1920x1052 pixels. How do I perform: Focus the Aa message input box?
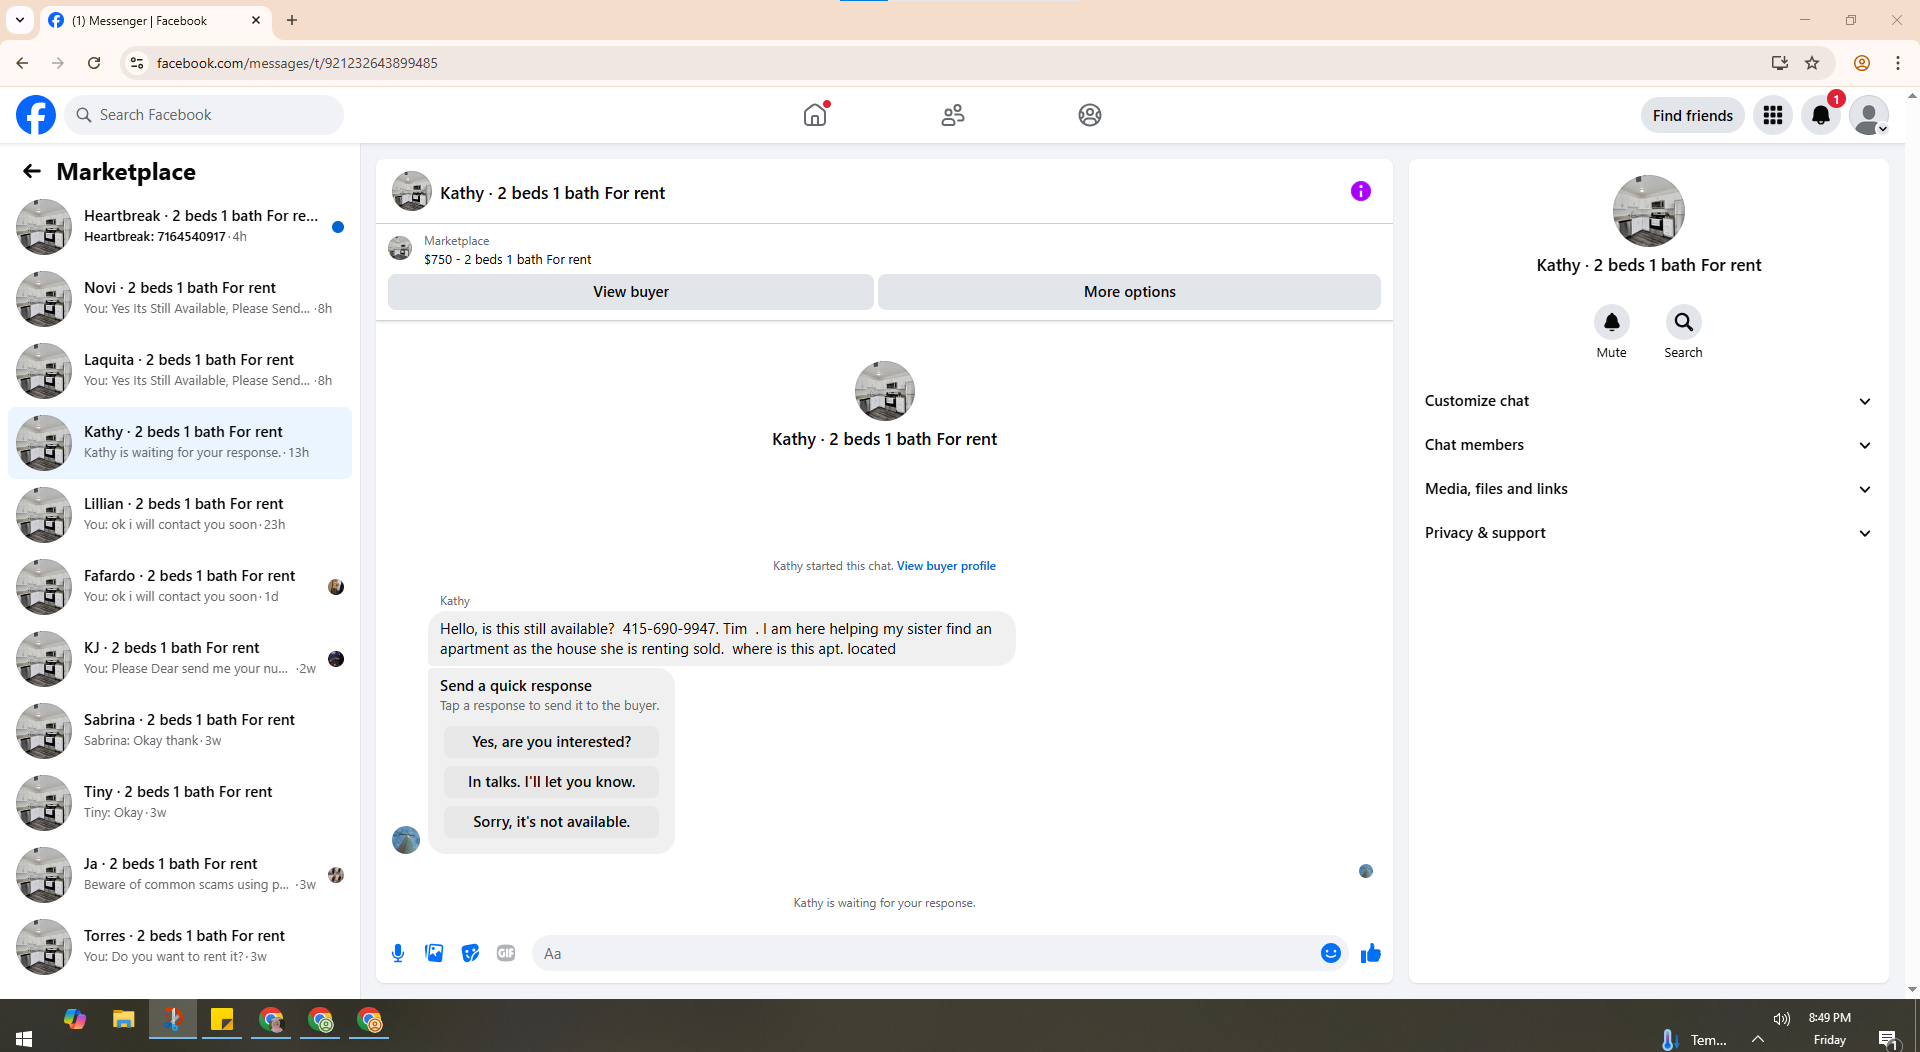[x=925, y=953]
